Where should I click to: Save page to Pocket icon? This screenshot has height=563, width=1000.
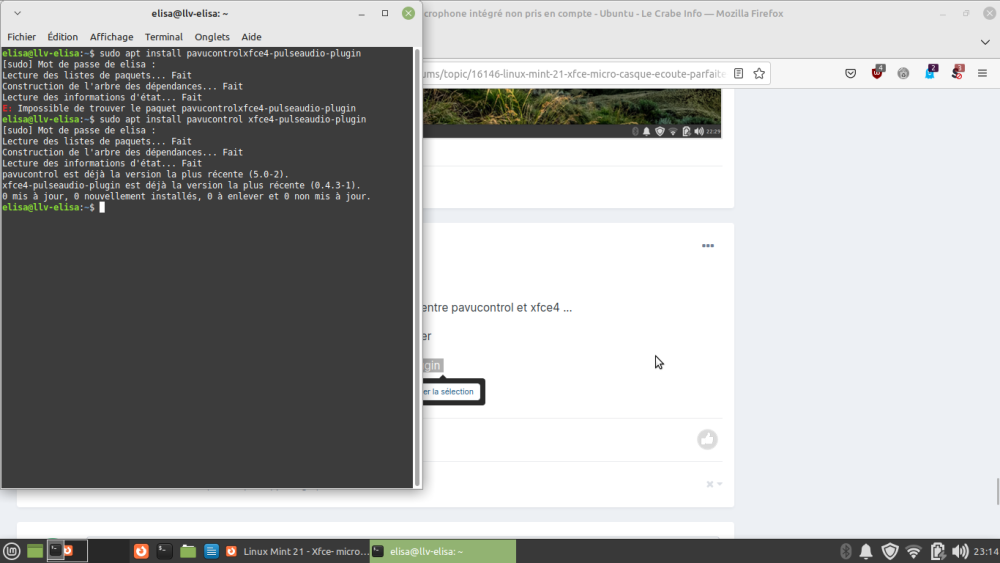pos(850,73)
